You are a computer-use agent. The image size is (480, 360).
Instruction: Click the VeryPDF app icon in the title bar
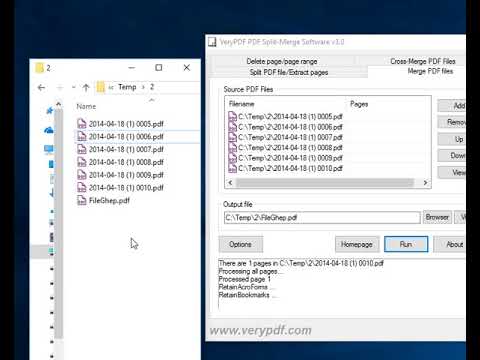[212, 42]
